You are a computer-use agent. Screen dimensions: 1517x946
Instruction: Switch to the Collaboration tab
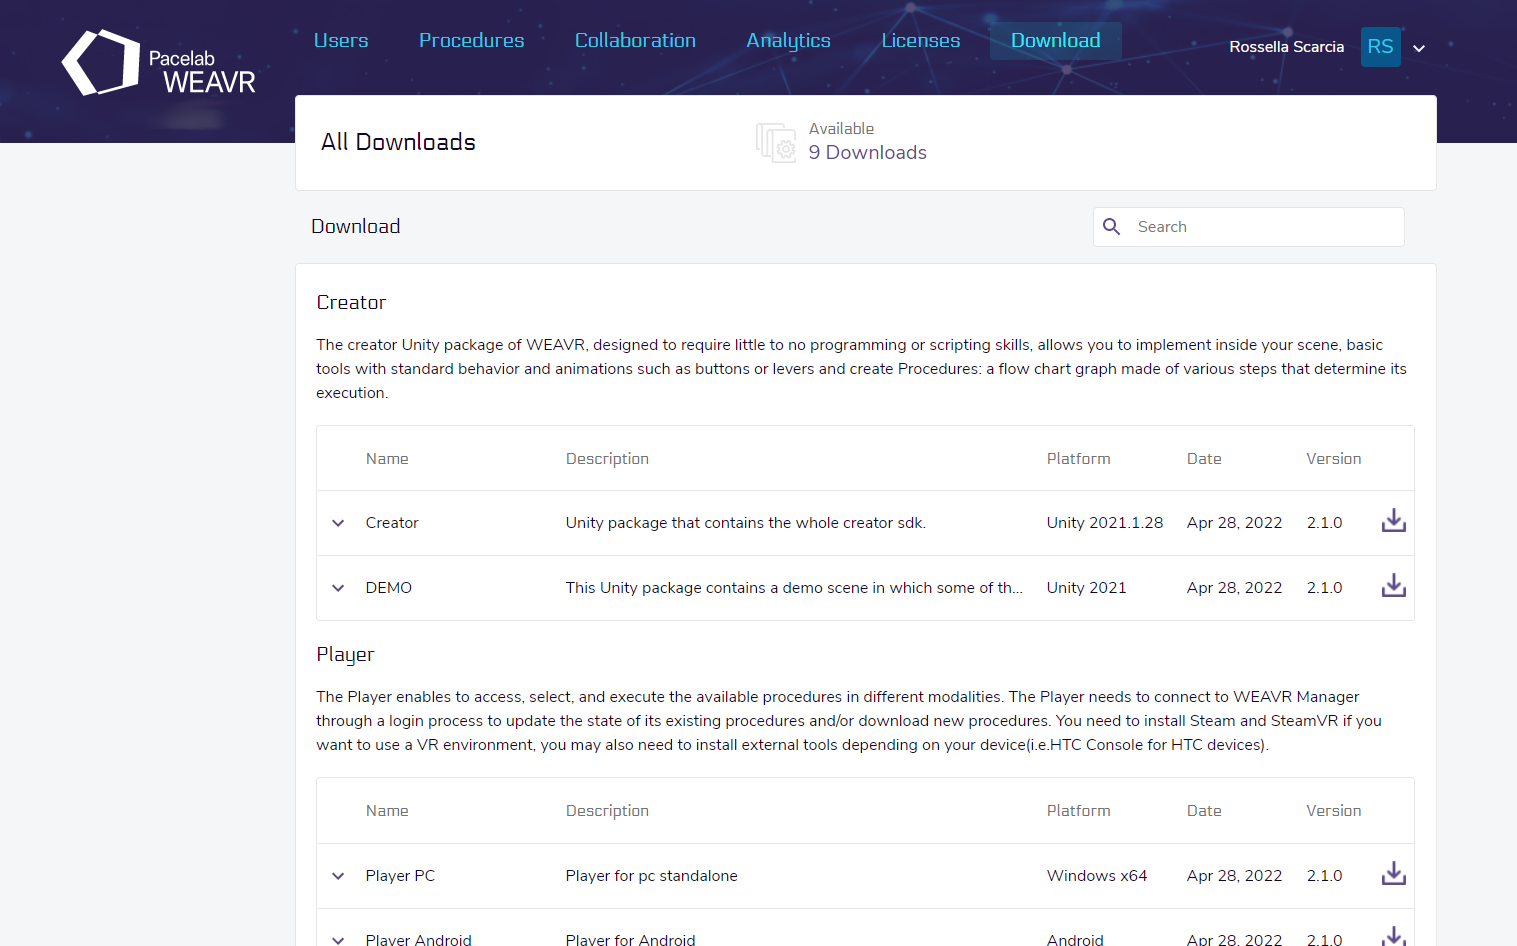click(635, 40)
